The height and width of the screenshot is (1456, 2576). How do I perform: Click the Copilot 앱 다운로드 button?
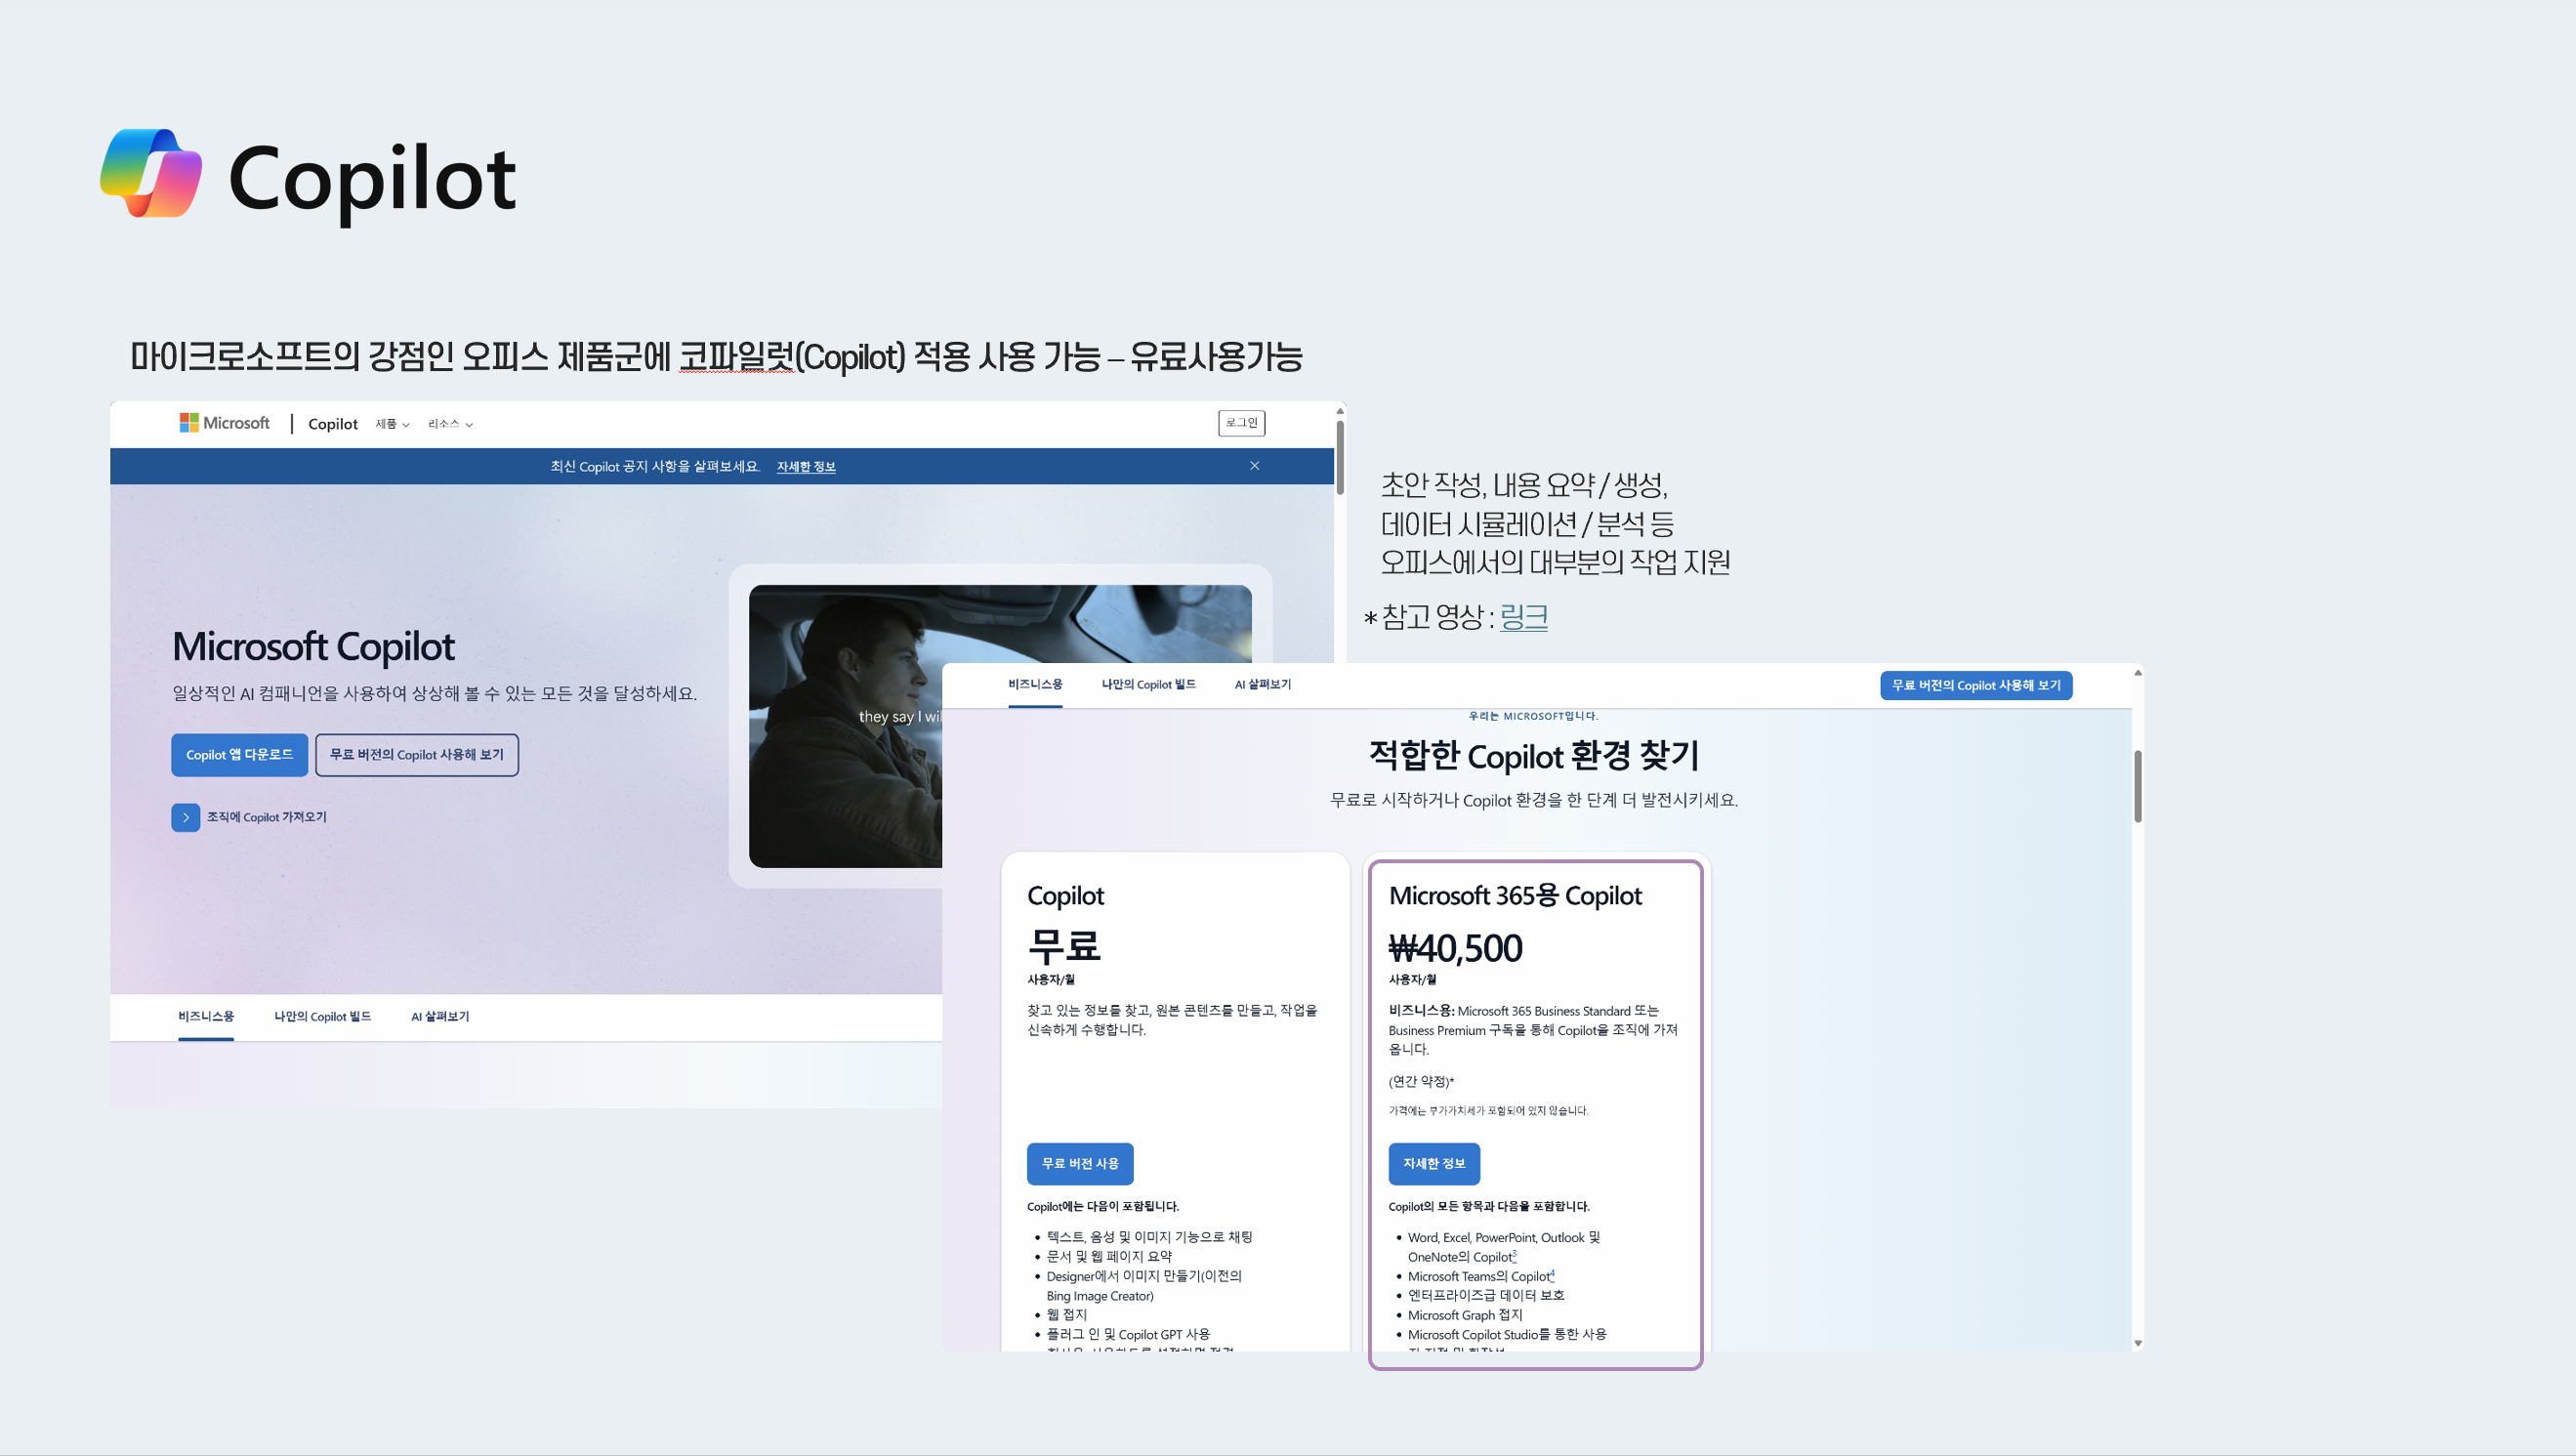pyautogui.click(x=239, y=755)
